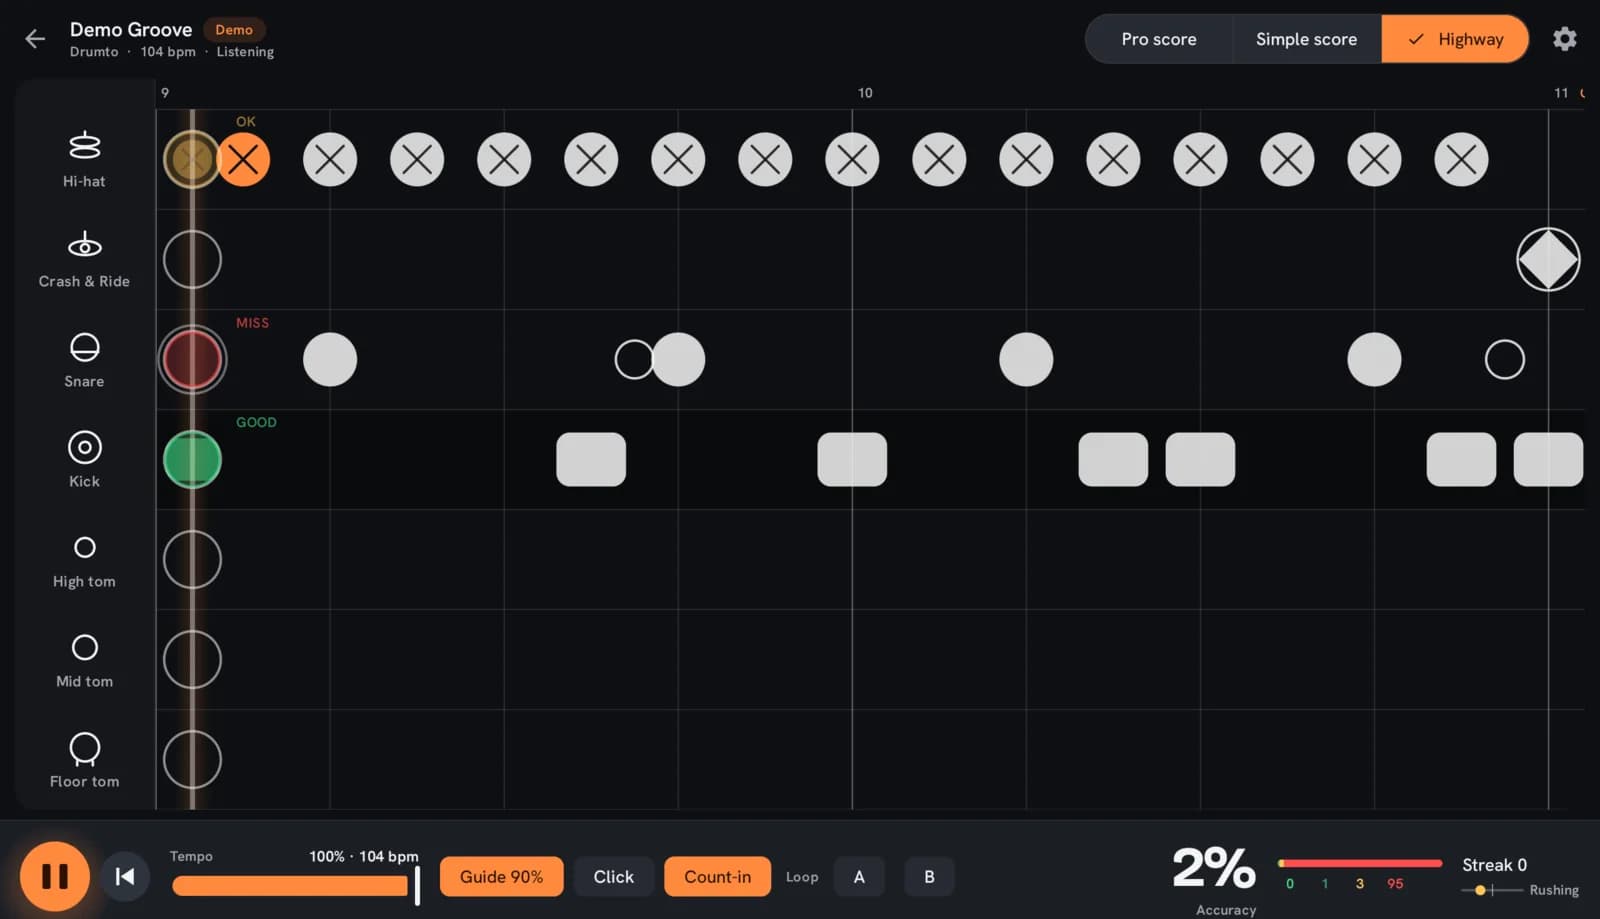
Task: Click the red Snare hit target circle
Action: [x=192, y=360]
